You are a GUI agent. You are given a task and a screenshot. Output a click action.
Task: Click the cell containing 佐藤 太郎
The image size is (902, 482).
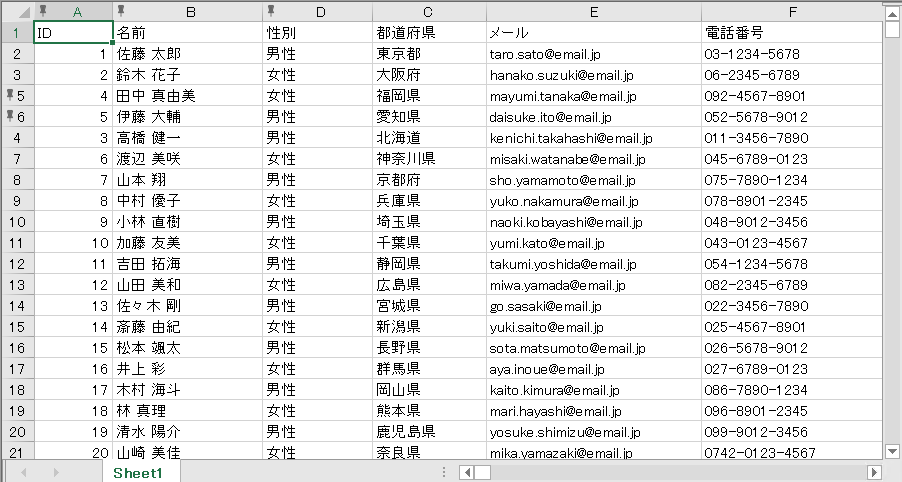(x=188, y=53)
